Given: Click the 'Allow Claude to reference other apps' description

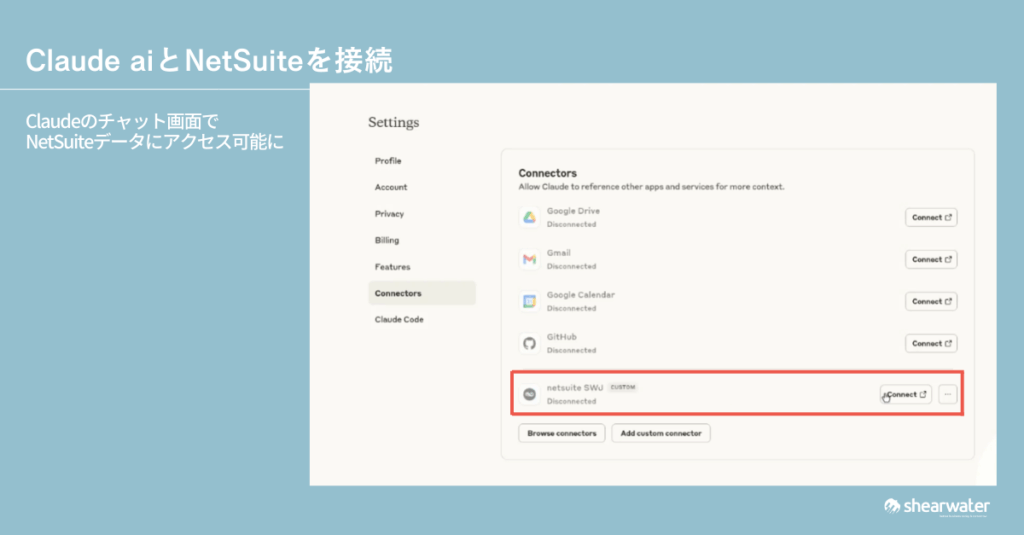Looking at the screenshot, I should coord(651,187).
